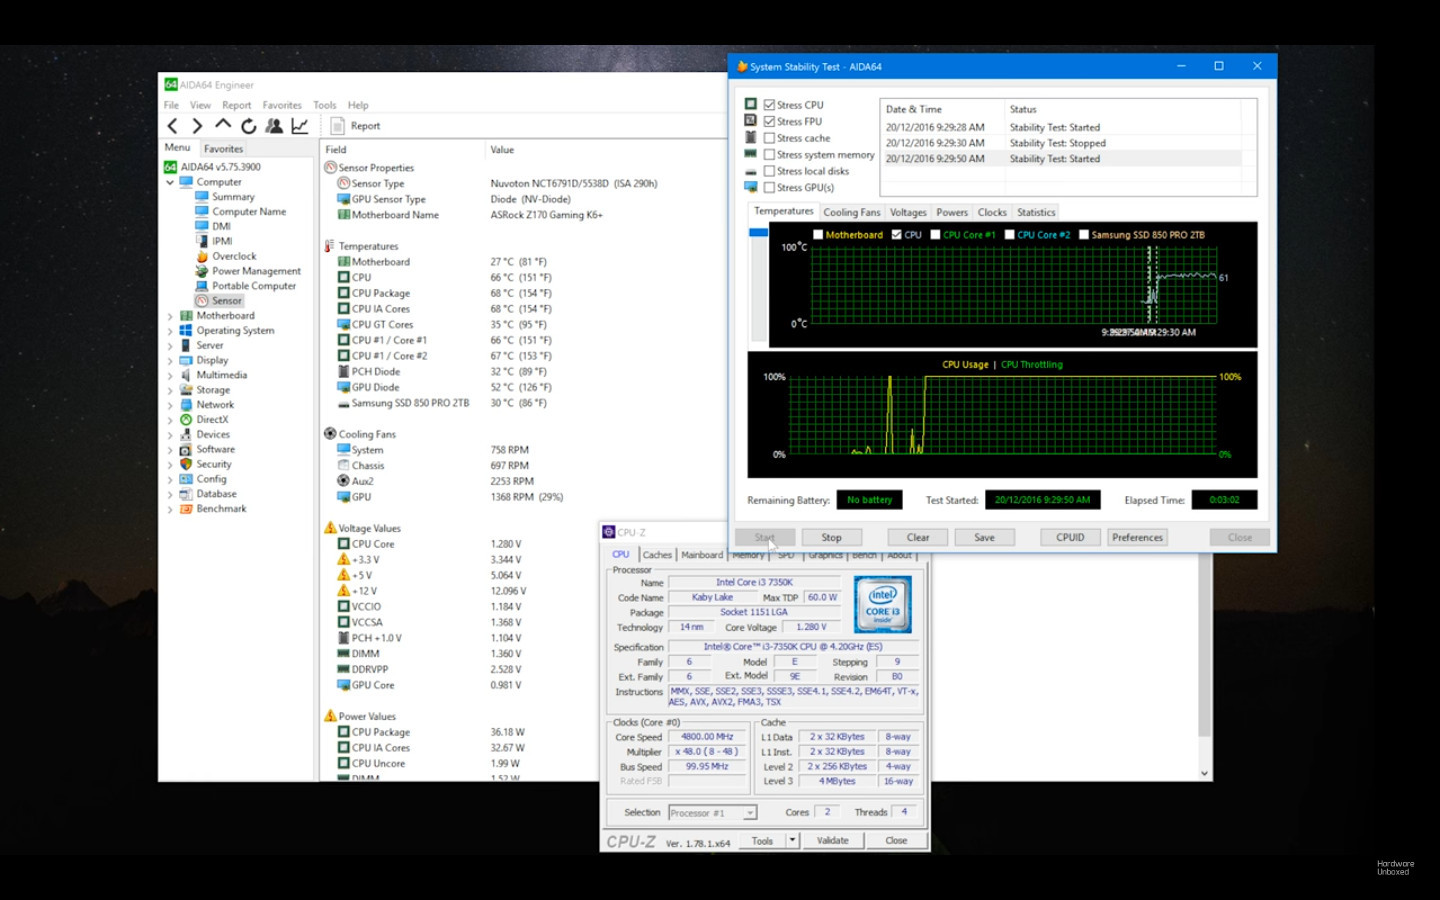Click the Config icon in tree
Viewport: 1440px width, 900px height.
tap(186, 479)
